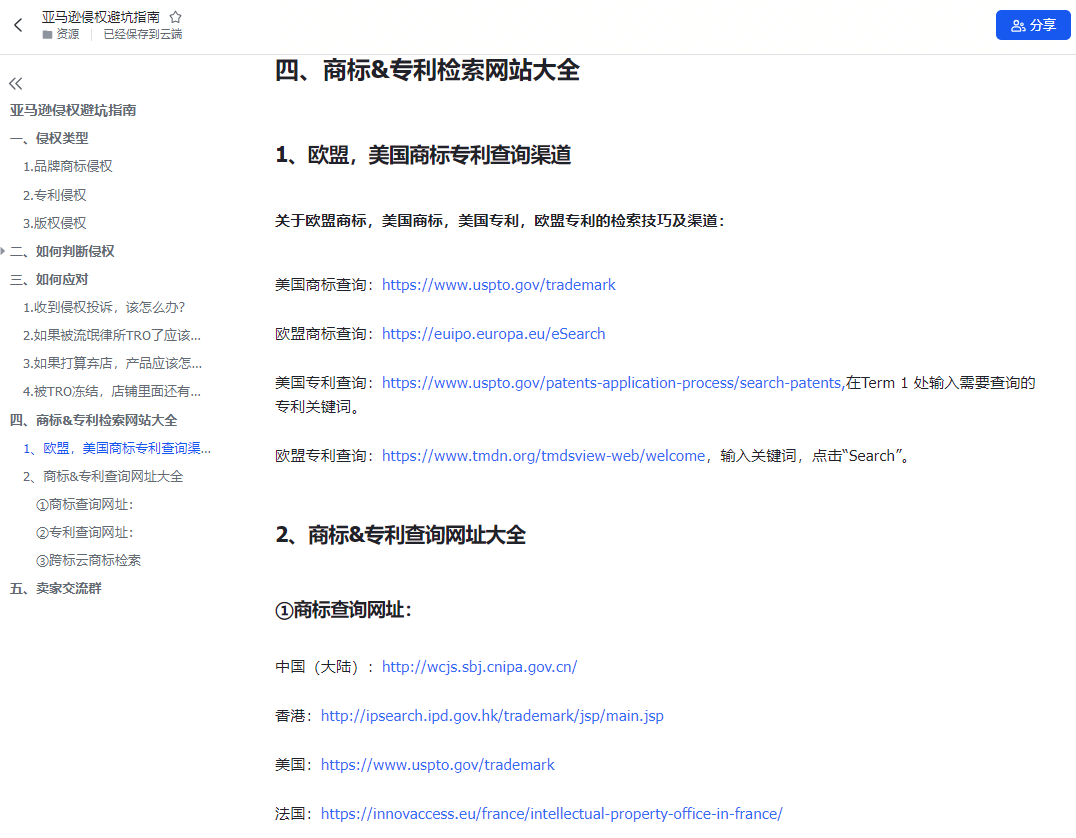The width and height of the screenshot is (1076, 838).
Task: Open the EUIPO eSearch link
Action: point(493,333)
